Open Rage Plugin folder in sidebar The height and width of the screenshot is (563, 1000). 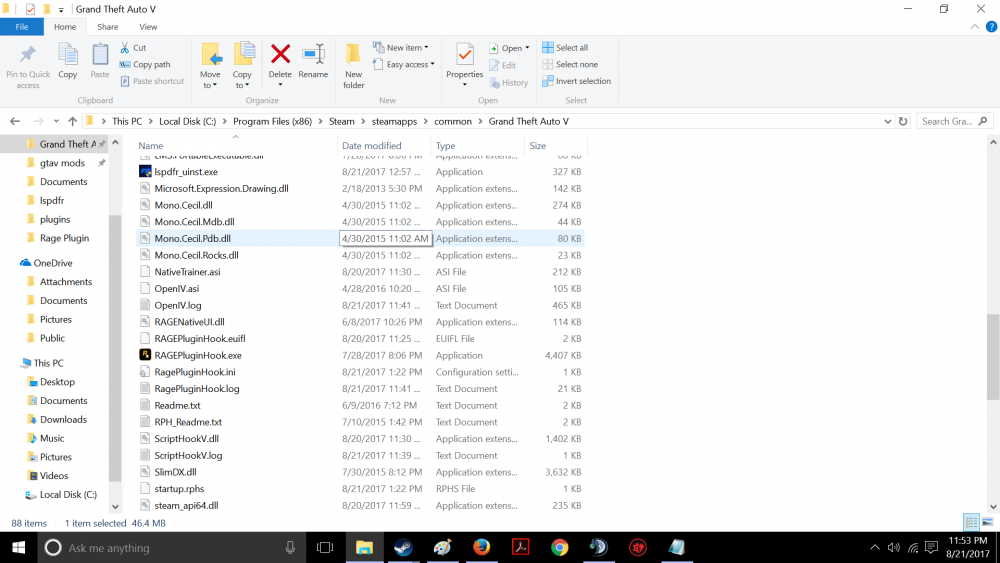coord(64,238)
